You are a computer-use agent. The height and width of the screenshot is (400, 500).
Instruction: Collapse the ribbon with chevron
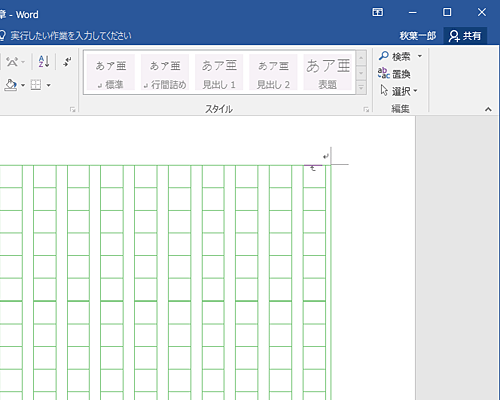click(488, 109)
